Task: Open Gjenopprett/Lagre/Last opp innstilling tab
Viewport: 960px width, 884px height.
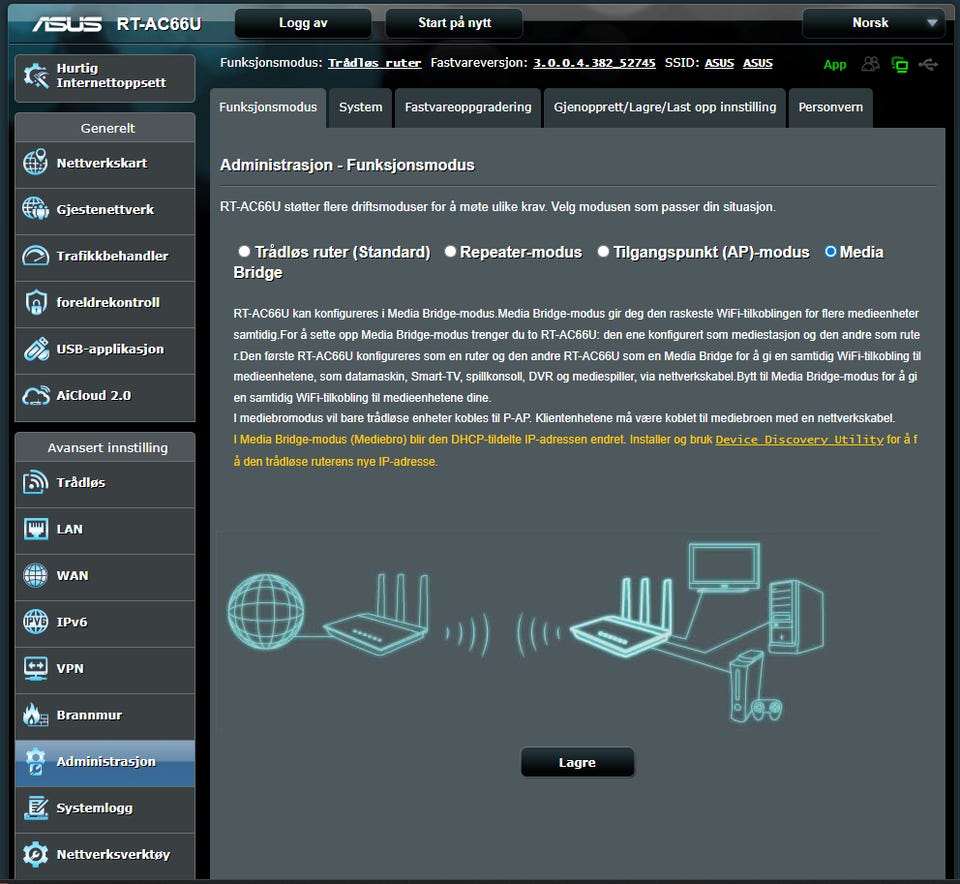Action: click(665, 107)
